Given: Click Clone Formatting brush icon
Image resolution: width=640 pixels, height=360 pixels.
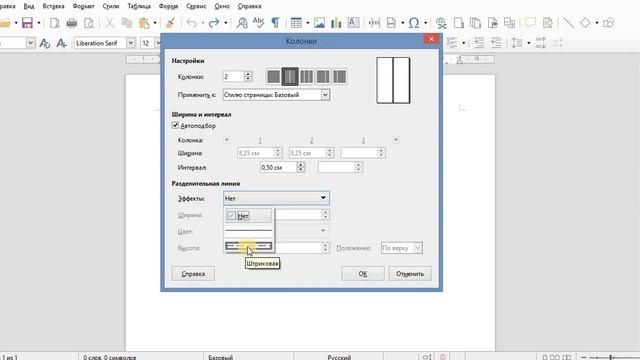Looking at the screenshot, I should pos(171,23).
